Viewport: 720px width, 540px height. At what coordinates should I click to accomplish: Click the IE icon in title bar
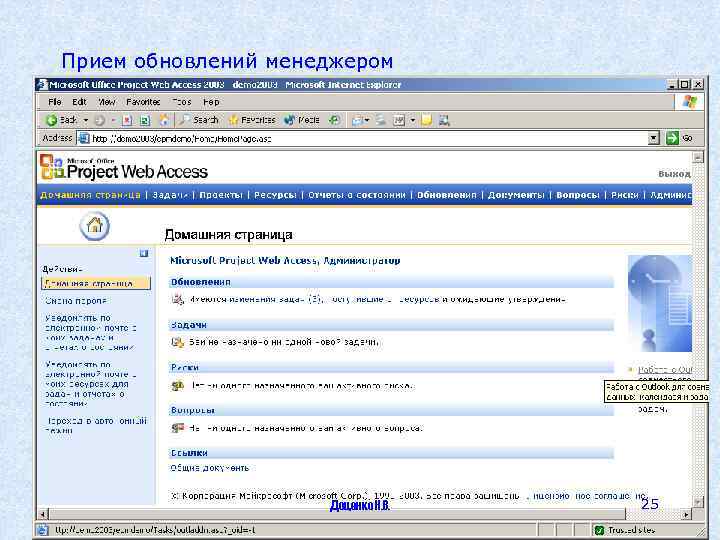click(x=42, y=84)
